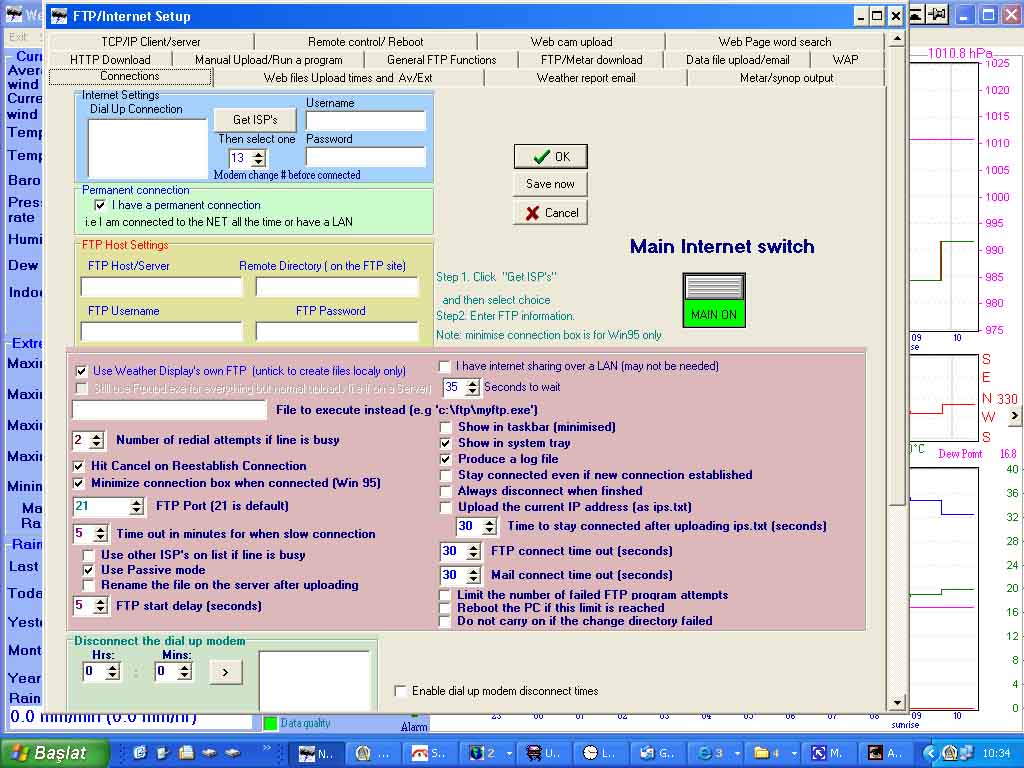Increase the FTP Port spinner value
This screenshot has width=1024, height=768.
pyautogui.click(x=137, y=502)
